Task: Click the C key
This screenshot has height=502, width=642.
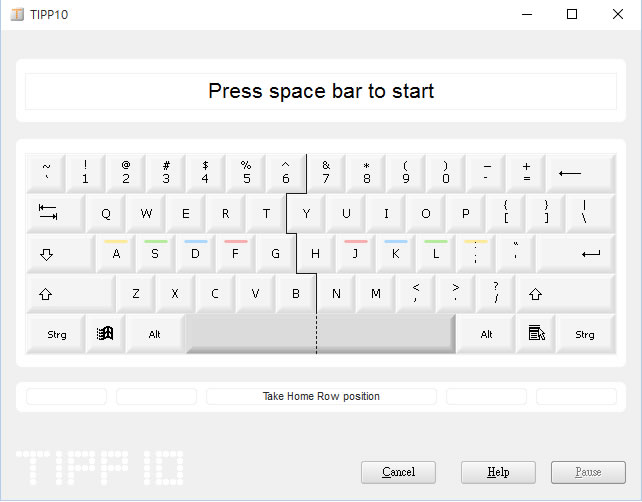Action: coord(215,294)
